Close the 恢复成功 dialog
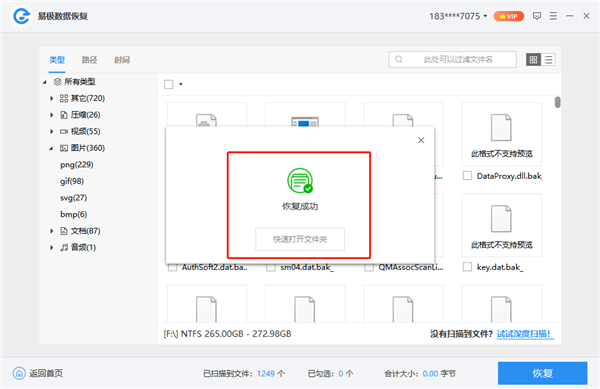Screen dimensions: 600x389 tap(421, 140)
